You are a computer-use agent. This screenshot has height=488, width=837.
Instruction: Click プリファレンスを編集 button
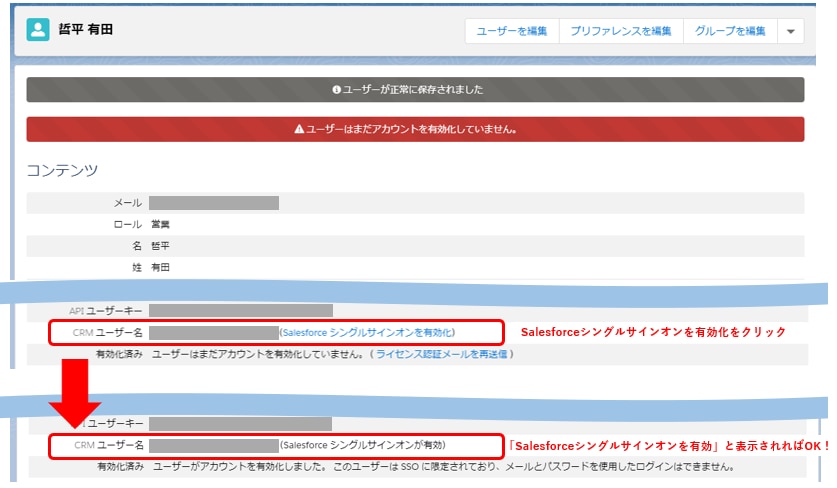click(x=621, y=31)
